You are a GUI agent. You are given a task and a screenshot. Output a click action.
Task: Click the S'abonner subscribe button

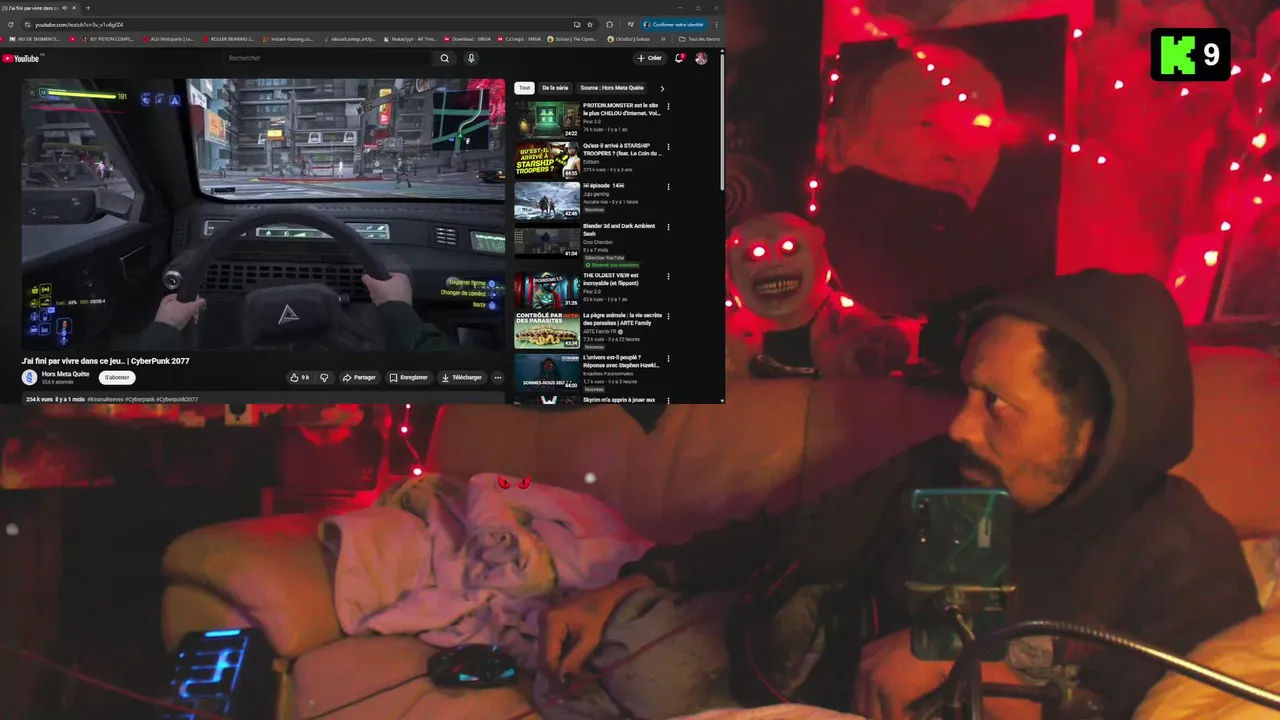[x=117, y=378]
